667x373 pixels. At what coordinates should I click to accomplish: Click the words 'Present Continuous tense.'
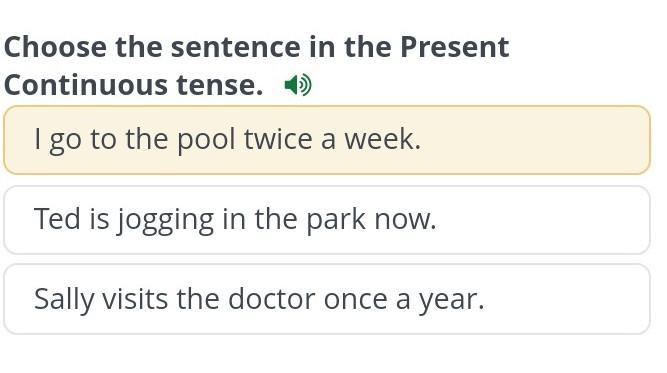(257, 65)
